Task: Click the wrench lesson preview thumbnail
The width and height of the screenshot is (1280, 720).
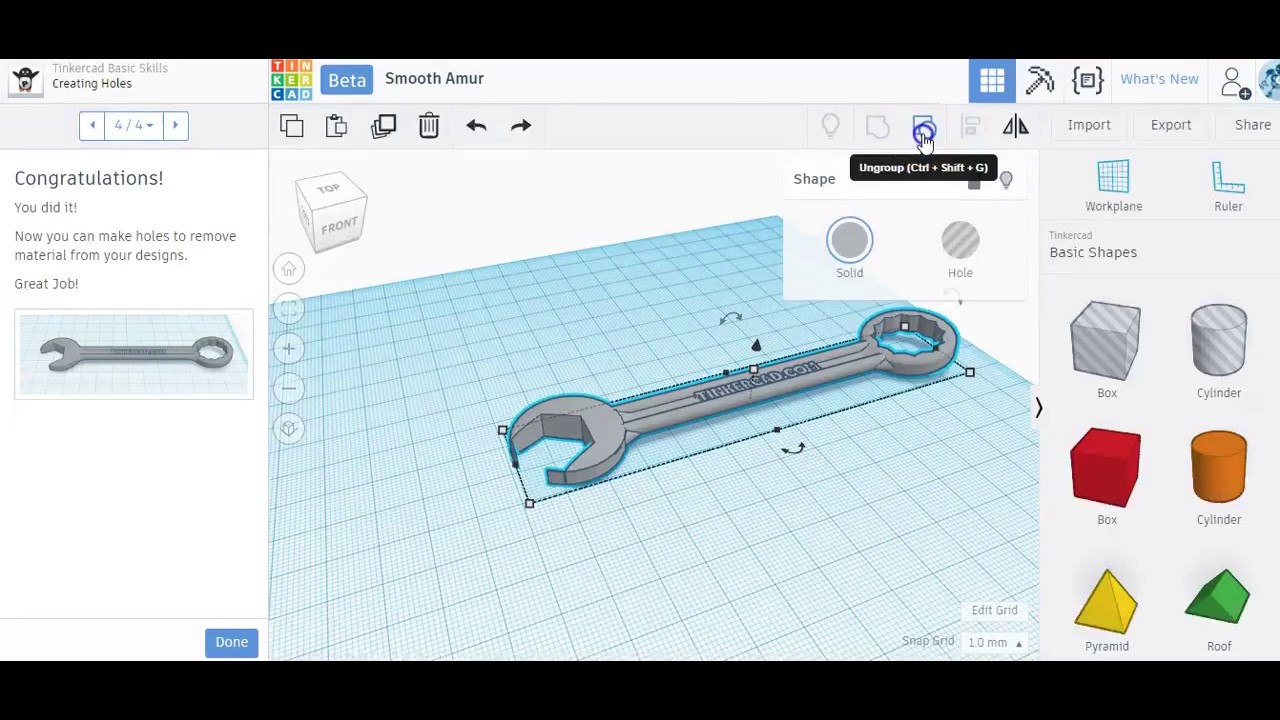Action: 134,355
